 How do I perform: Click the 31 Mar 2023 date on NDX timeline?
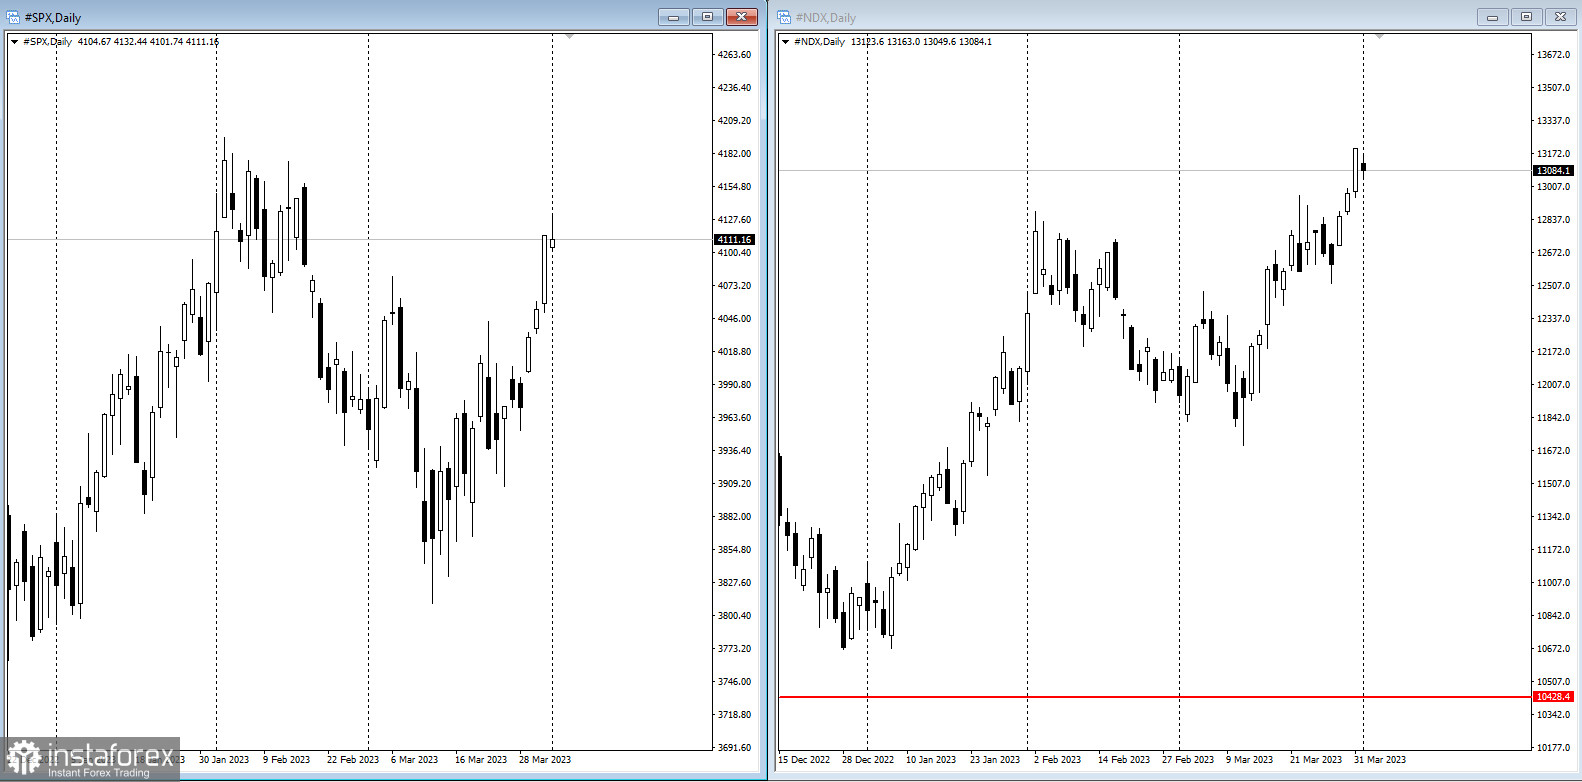pos(1380,760)
